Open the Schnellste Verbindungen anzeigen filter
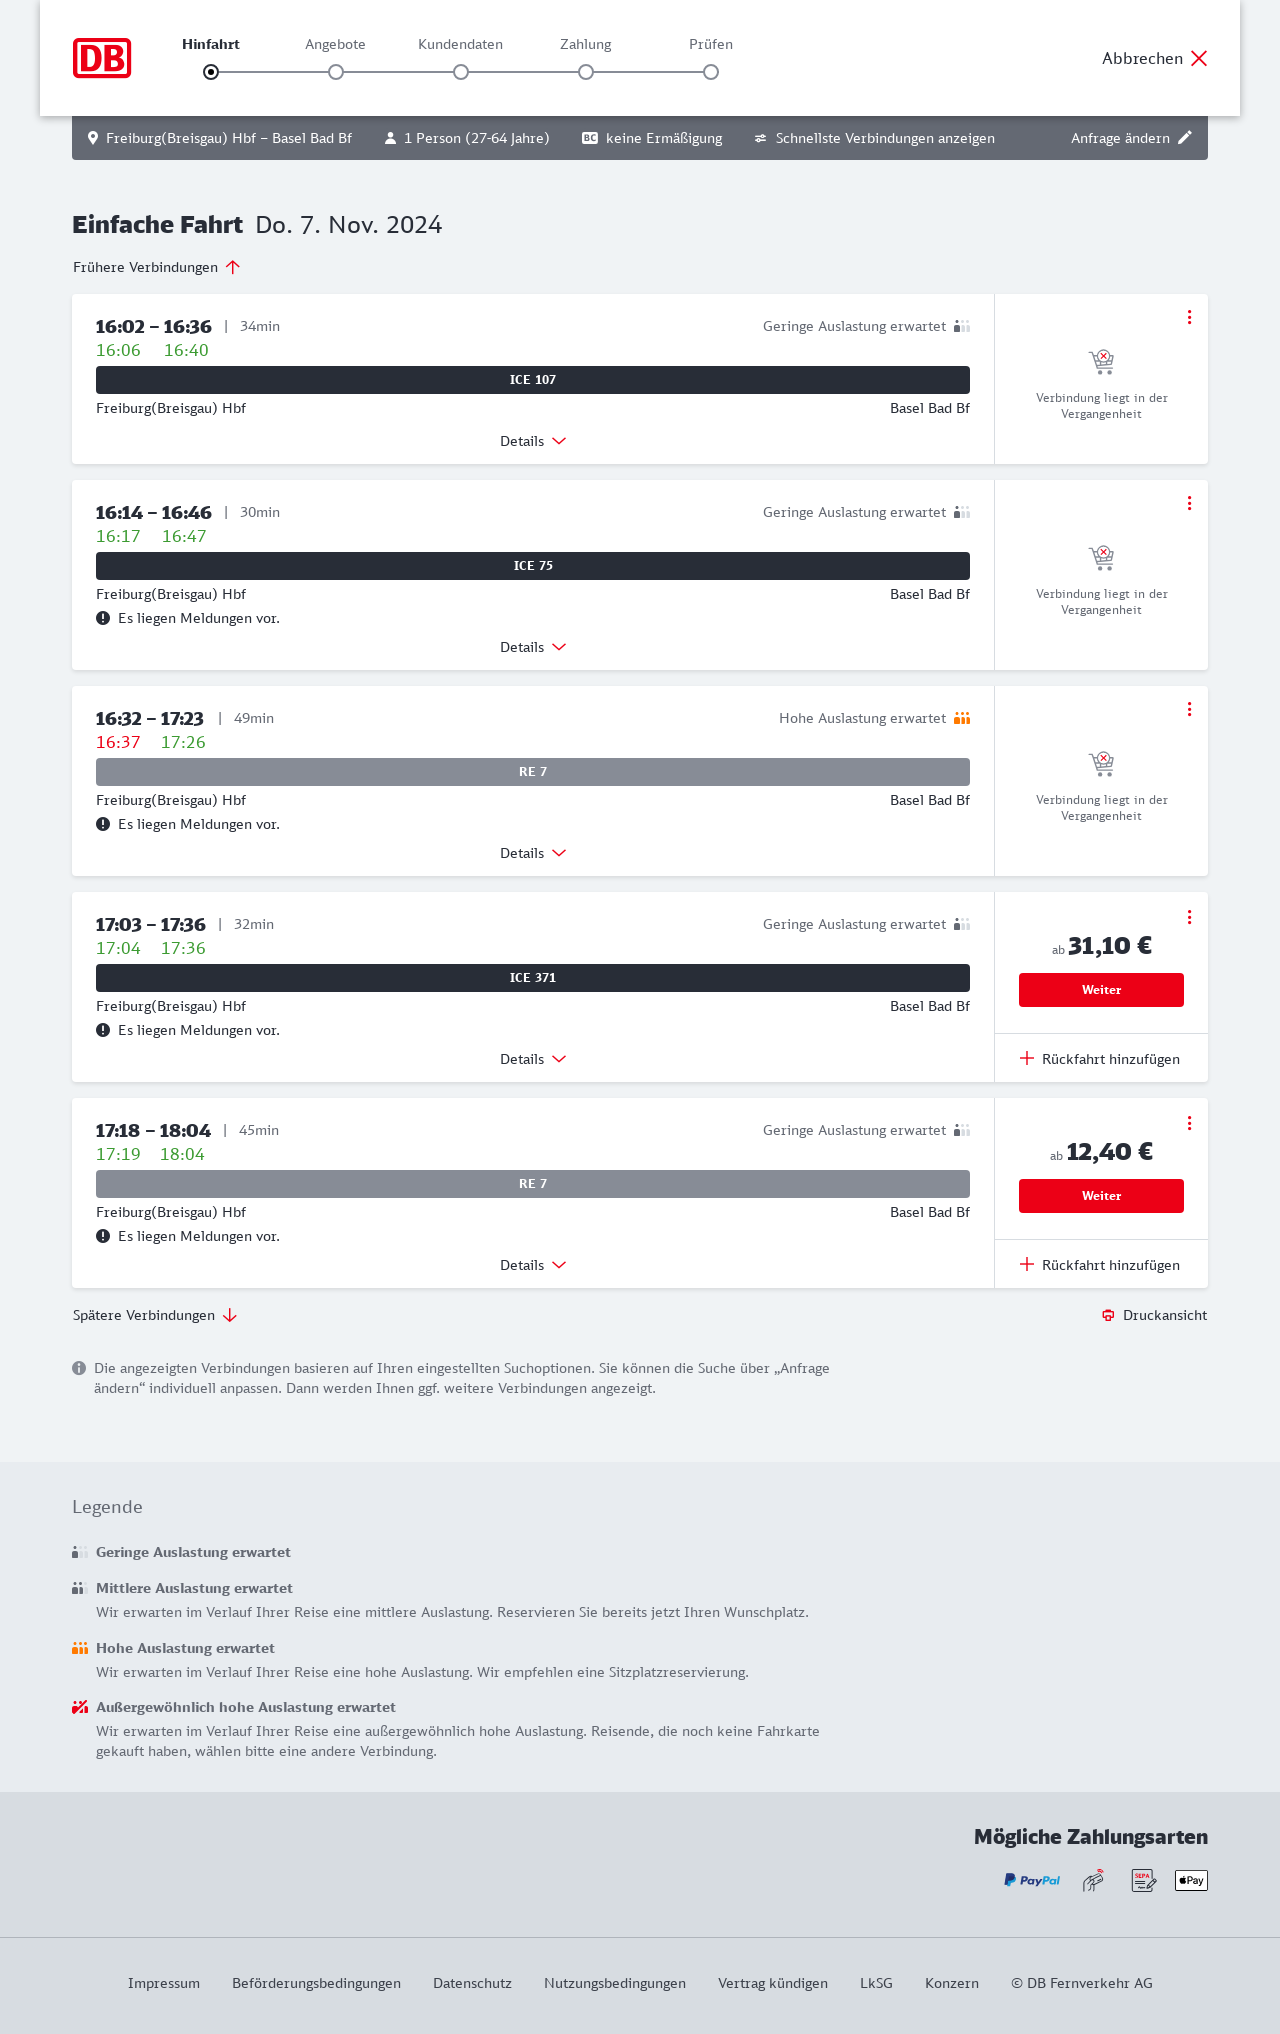 (x=874, y=138)
